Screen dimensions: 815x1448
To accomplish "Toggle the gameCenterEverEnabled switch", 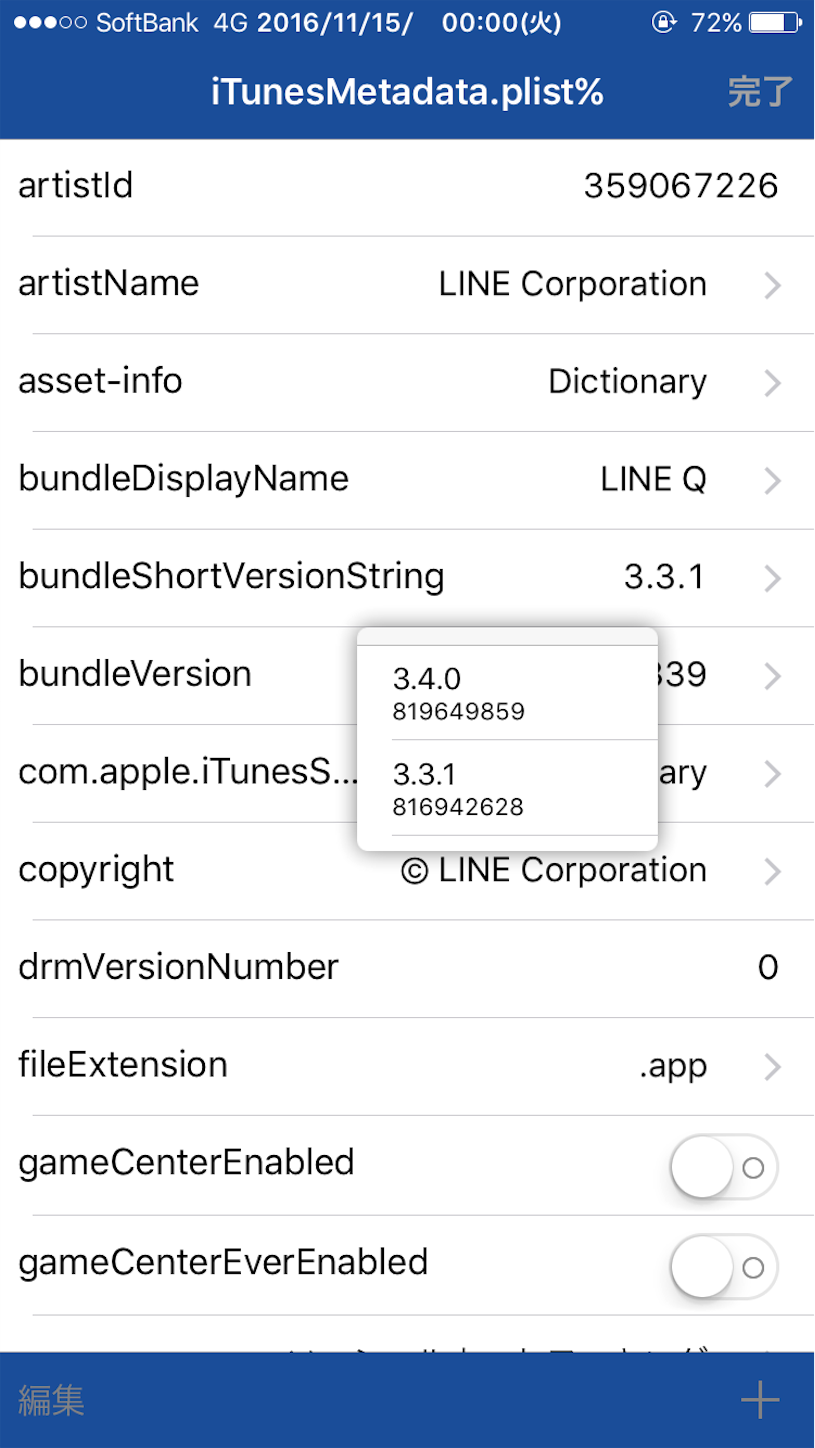I will click(x=724, y=1267).
